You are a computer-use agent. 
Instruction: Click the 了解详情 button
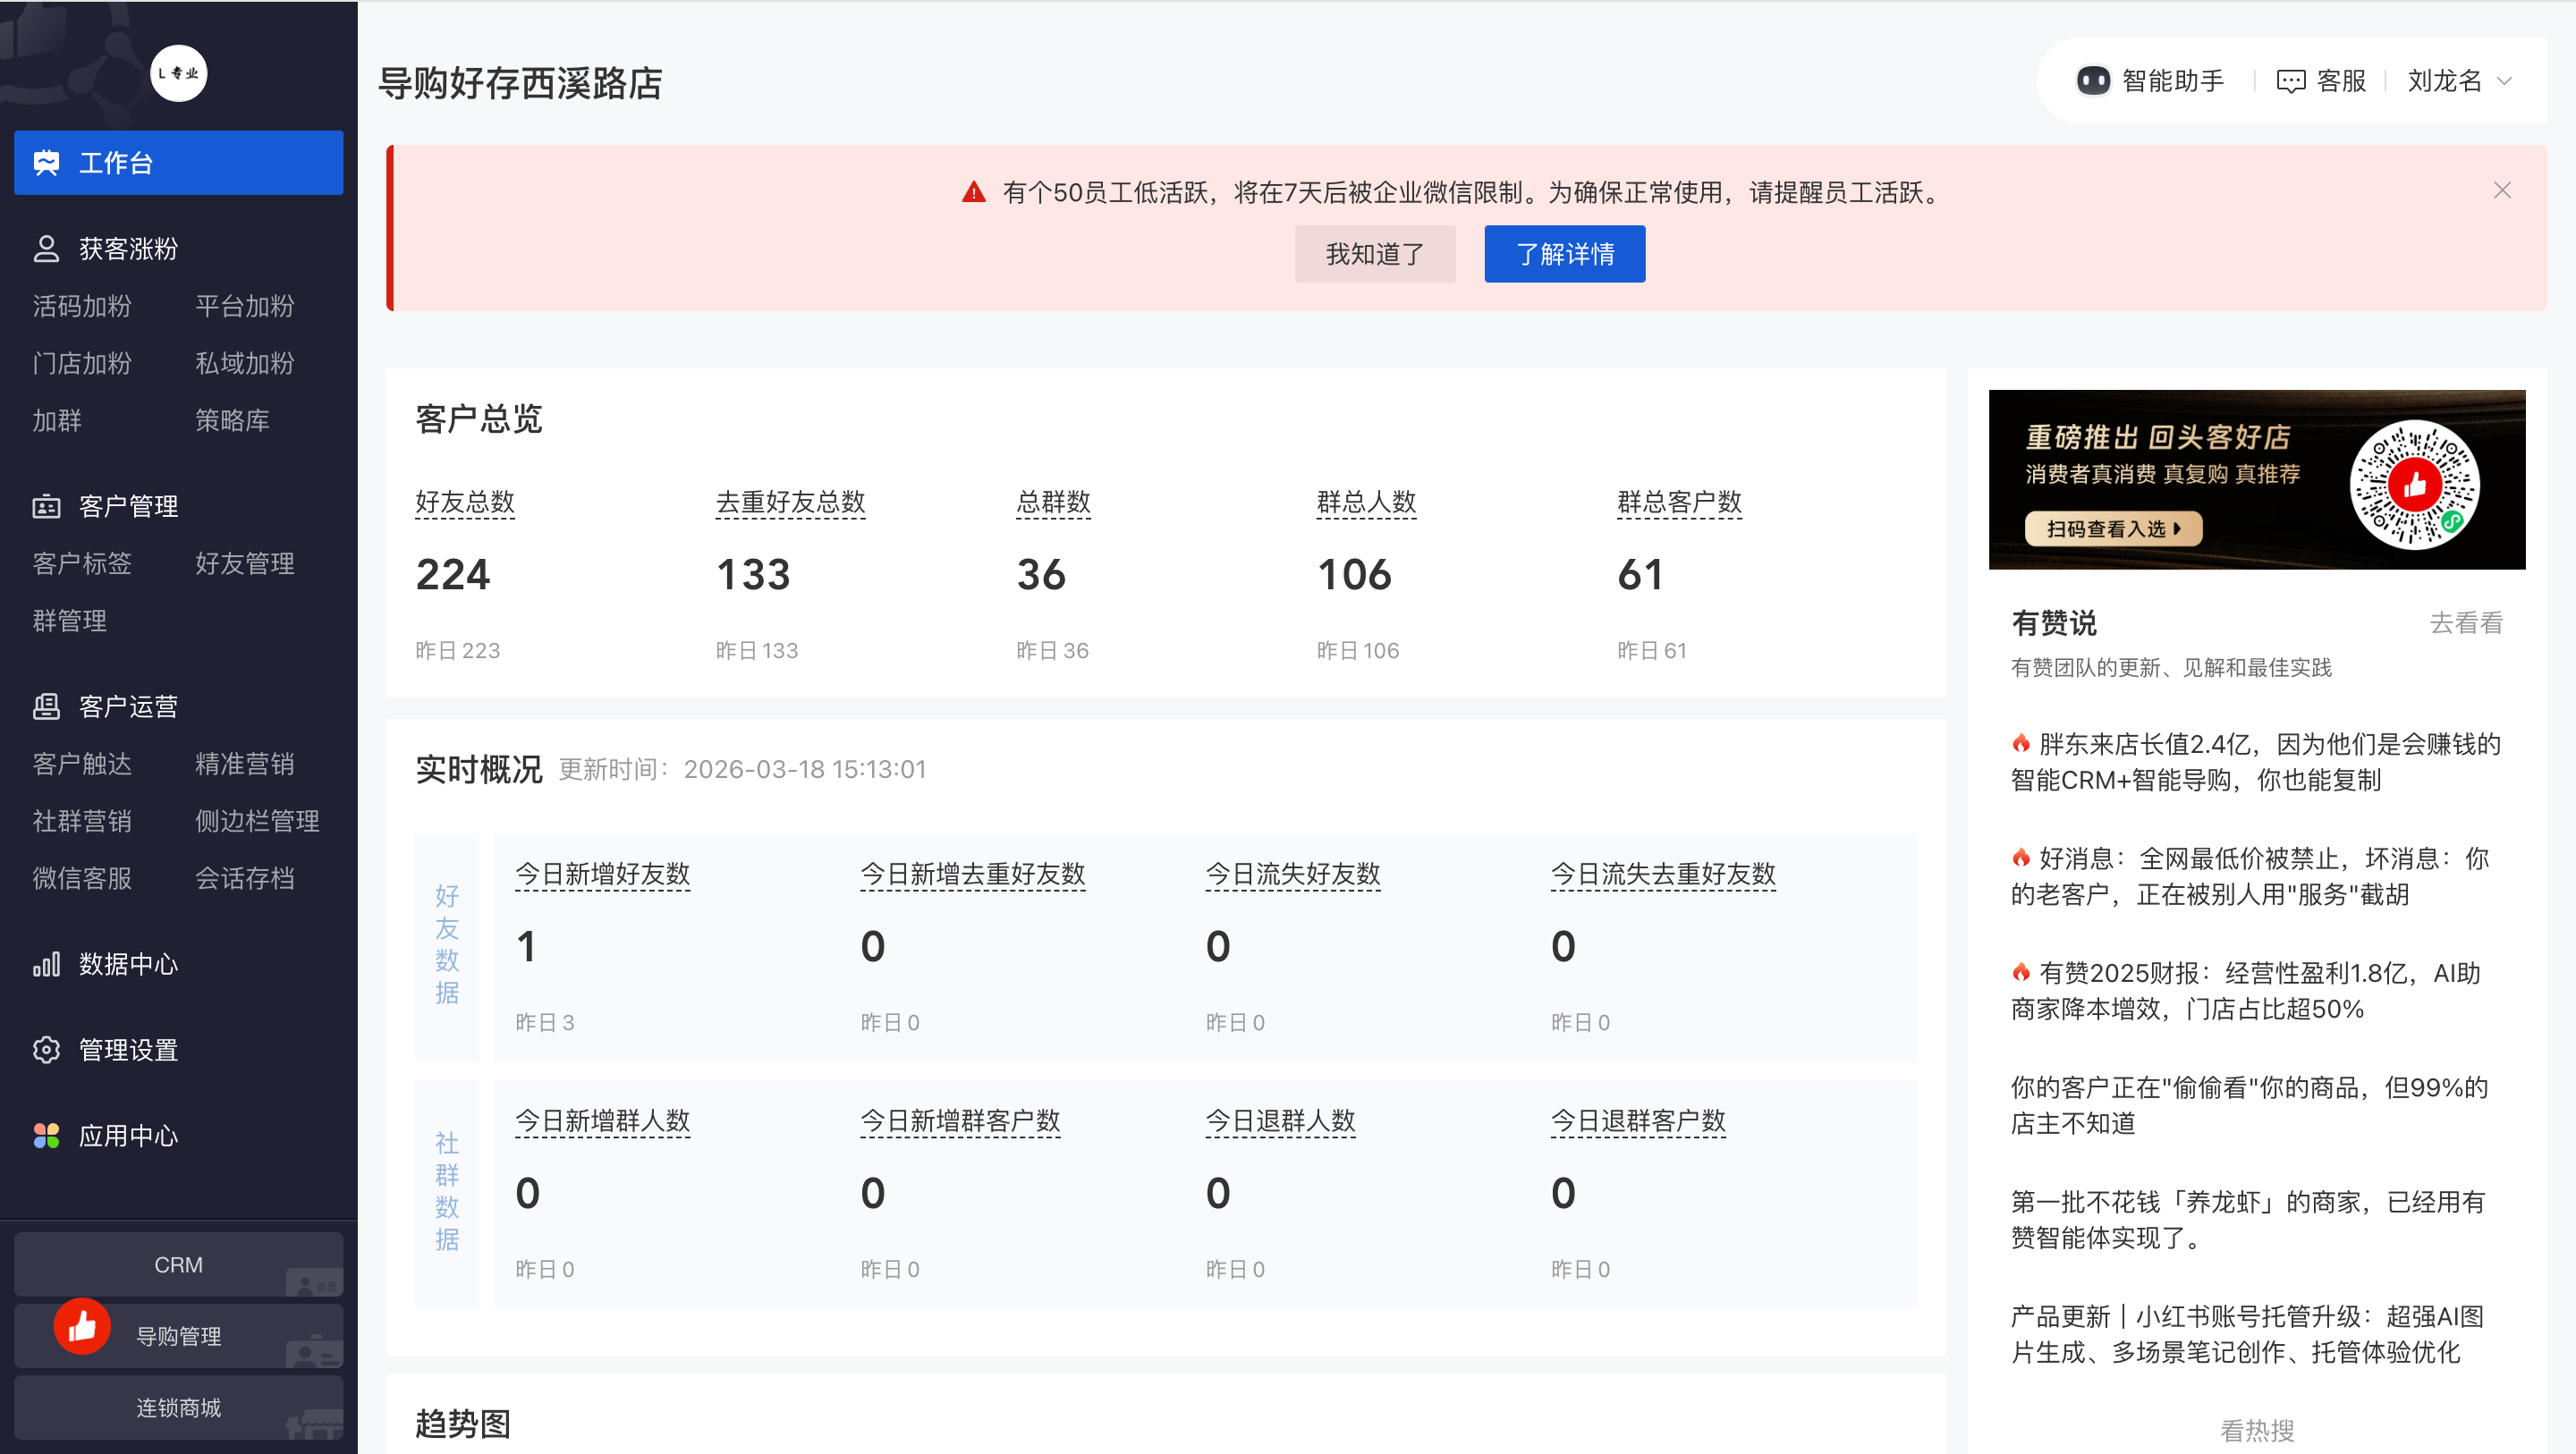(1564, 254)
